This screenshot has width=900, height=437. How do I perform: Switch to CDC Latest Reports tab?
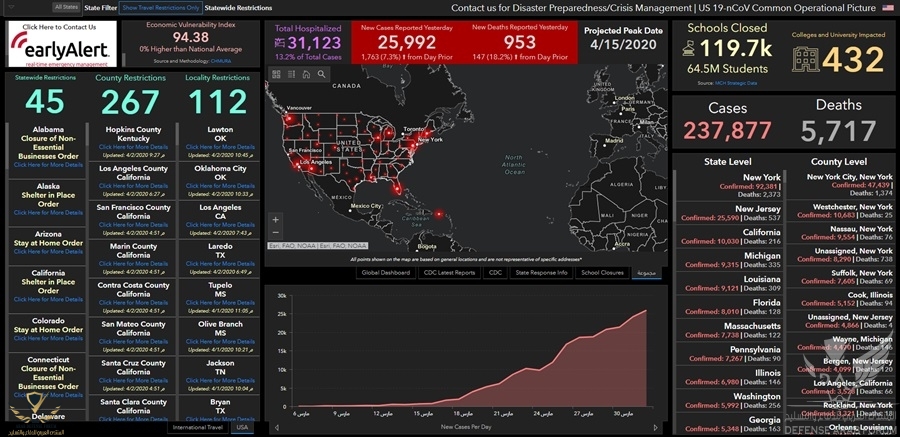tap(449, 273)
